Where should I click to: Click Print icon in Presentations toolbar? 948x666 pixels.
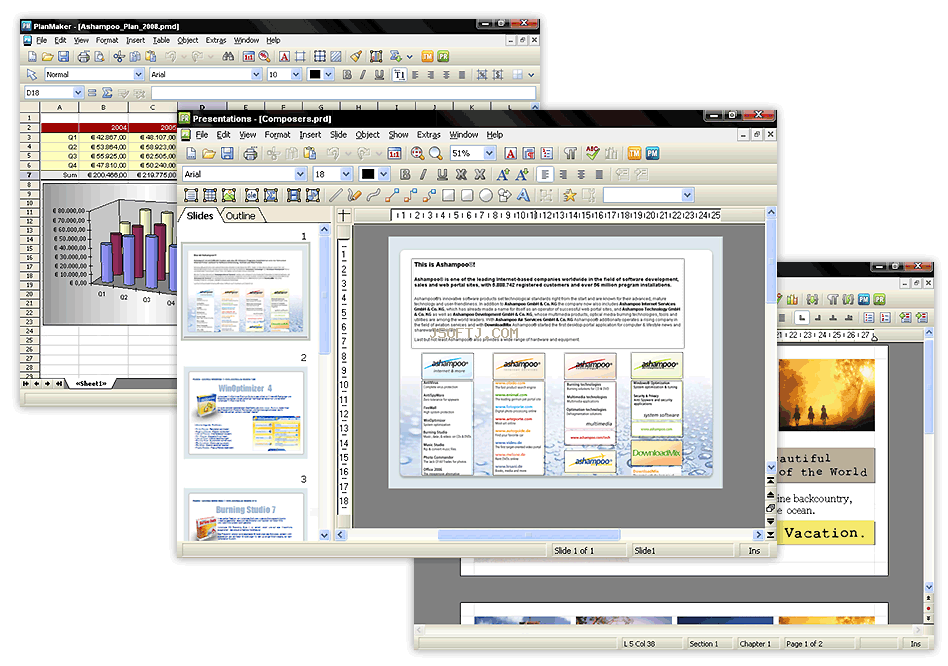[x=250, y=154]
